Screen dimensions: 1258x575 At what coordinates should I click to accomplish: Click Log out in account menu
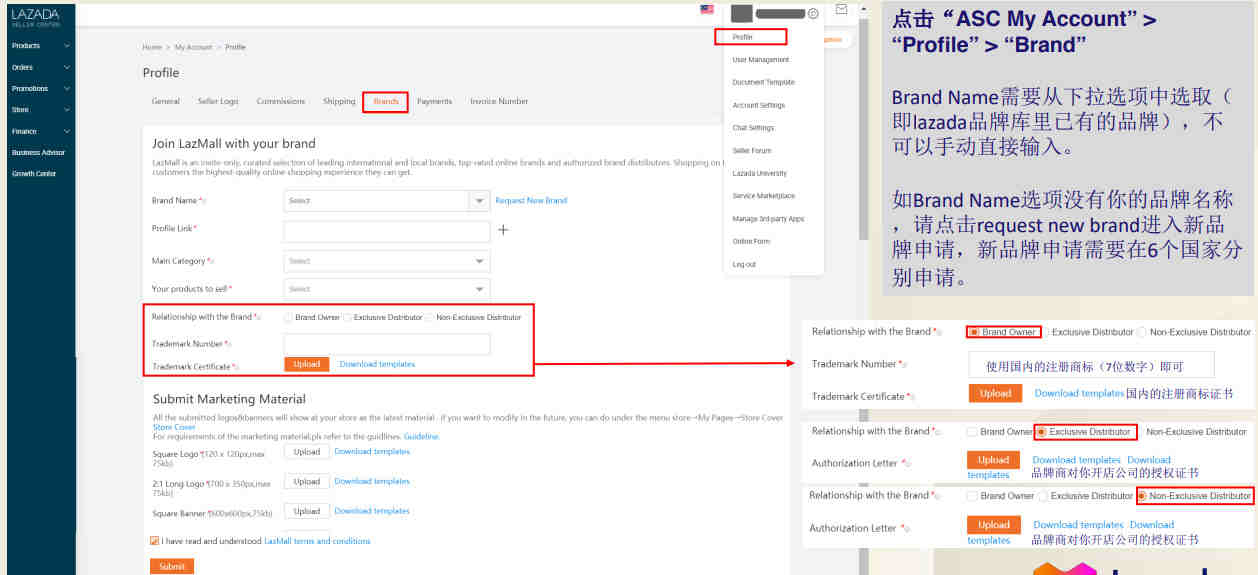[745, 265]
